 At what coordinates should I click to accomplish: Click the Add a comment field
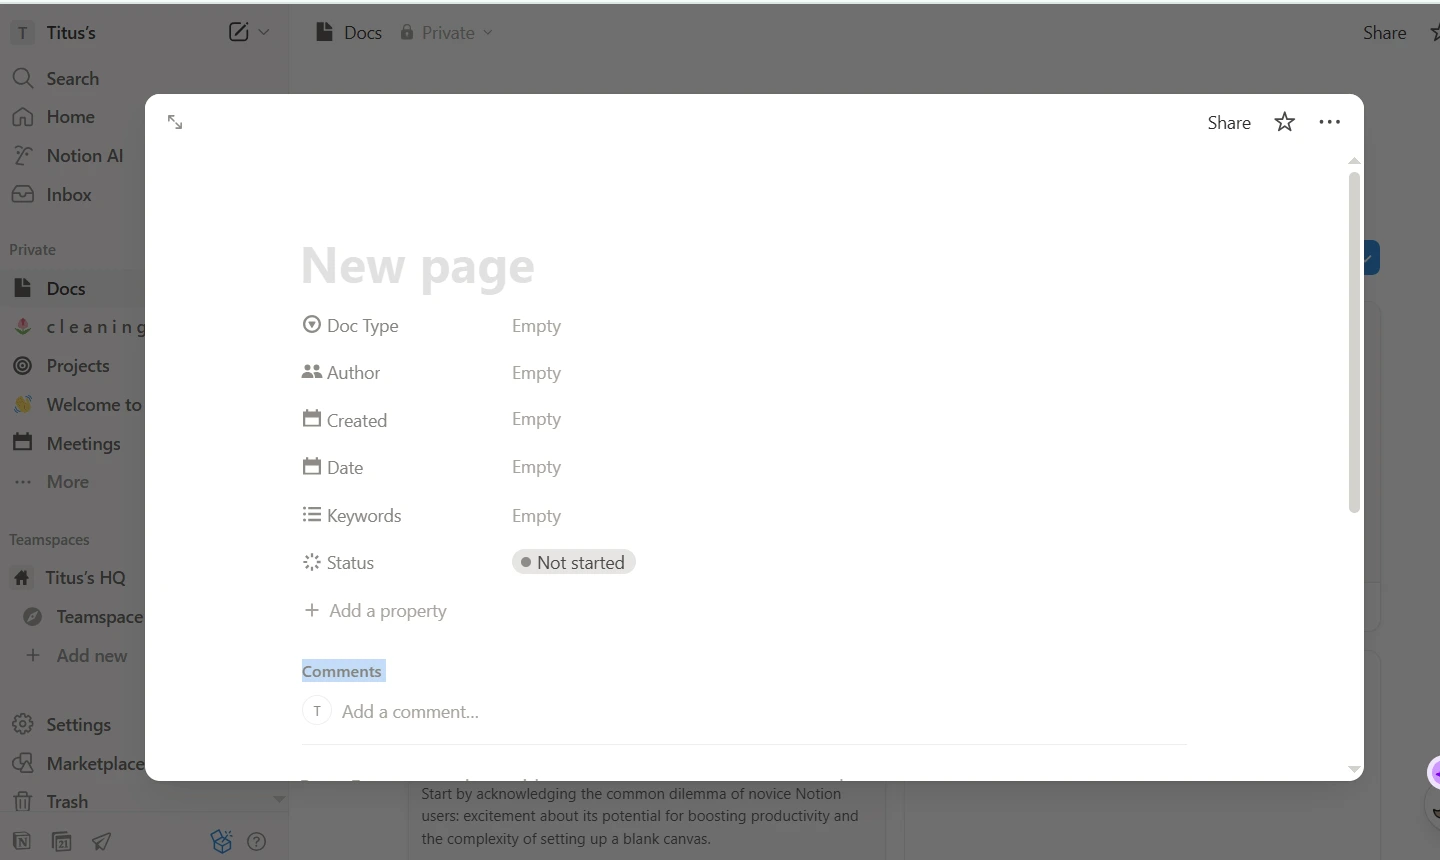pos(410,712)
